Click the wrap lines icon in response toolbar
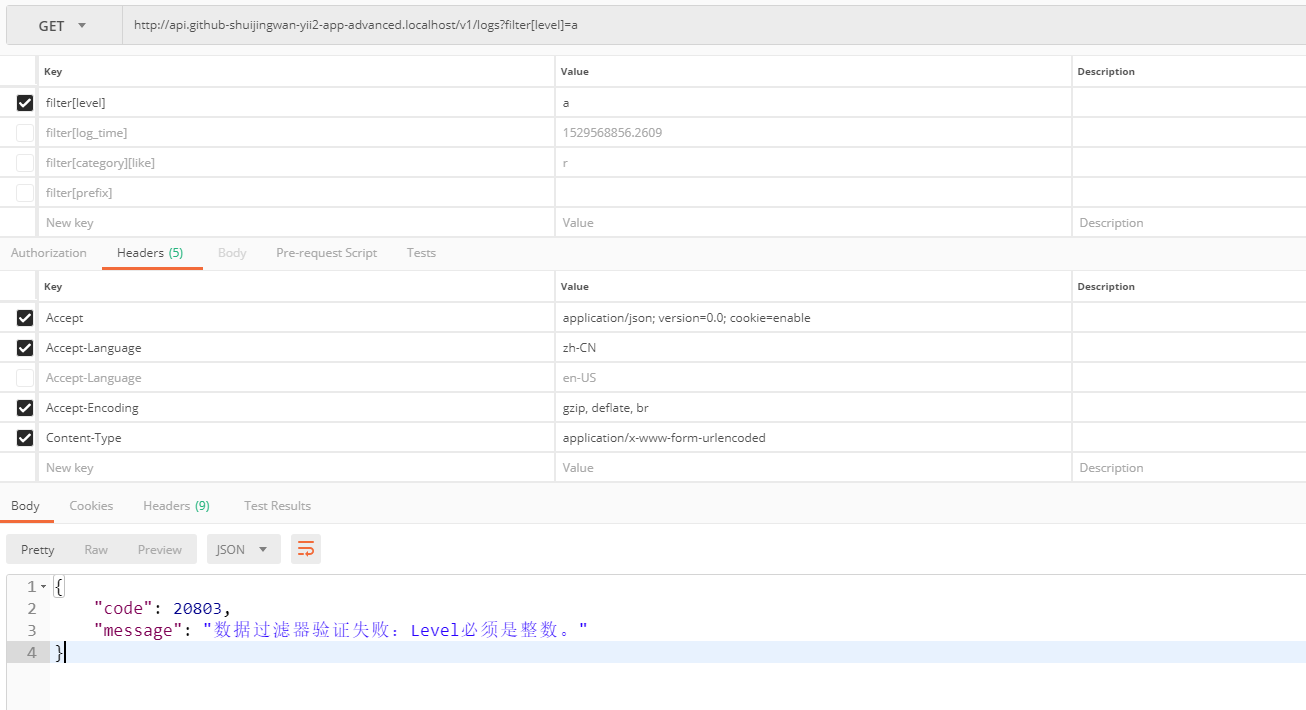The height and width of the screenshot is (710, 1306). point(306,549)
